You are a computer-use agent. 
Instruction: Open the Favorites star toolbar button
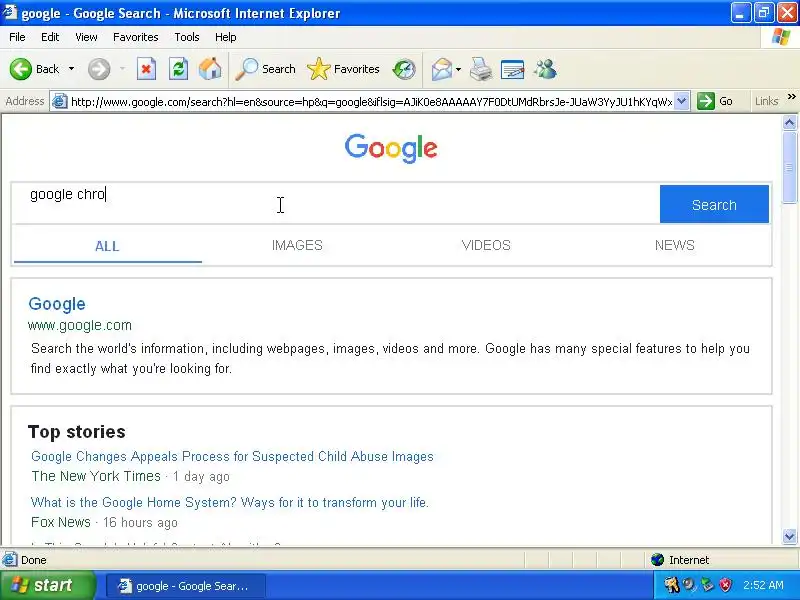(343, 69)
